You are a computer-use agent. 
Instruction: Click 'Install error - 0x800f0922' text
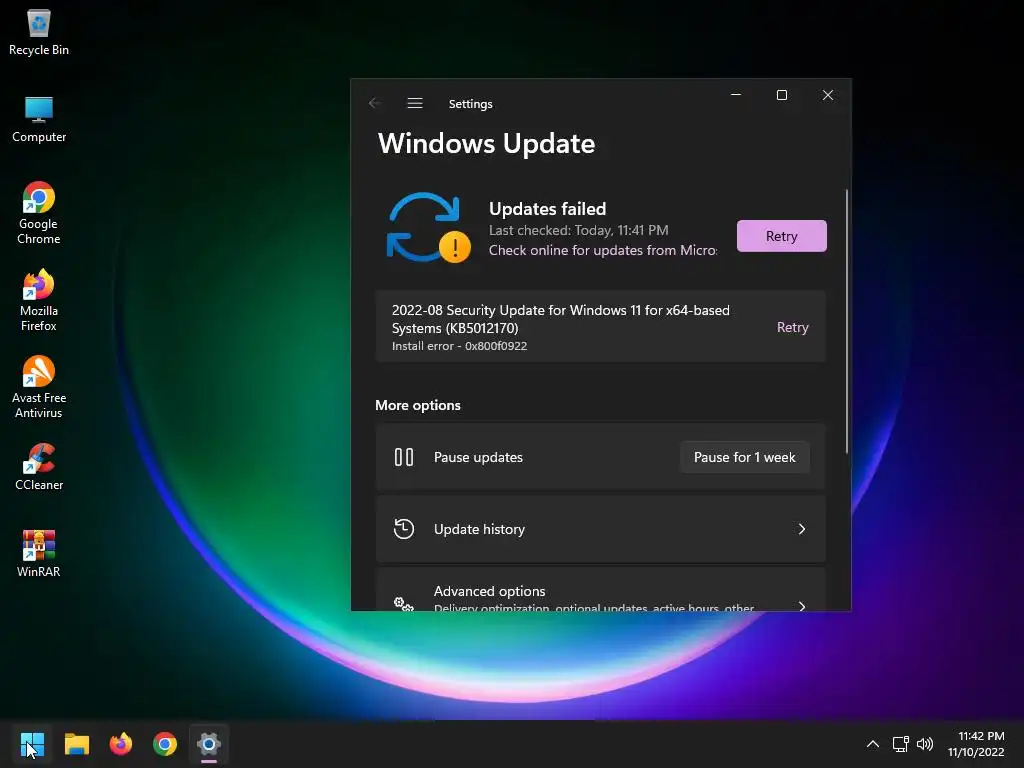pyautogui.click(x=459, y=346)
